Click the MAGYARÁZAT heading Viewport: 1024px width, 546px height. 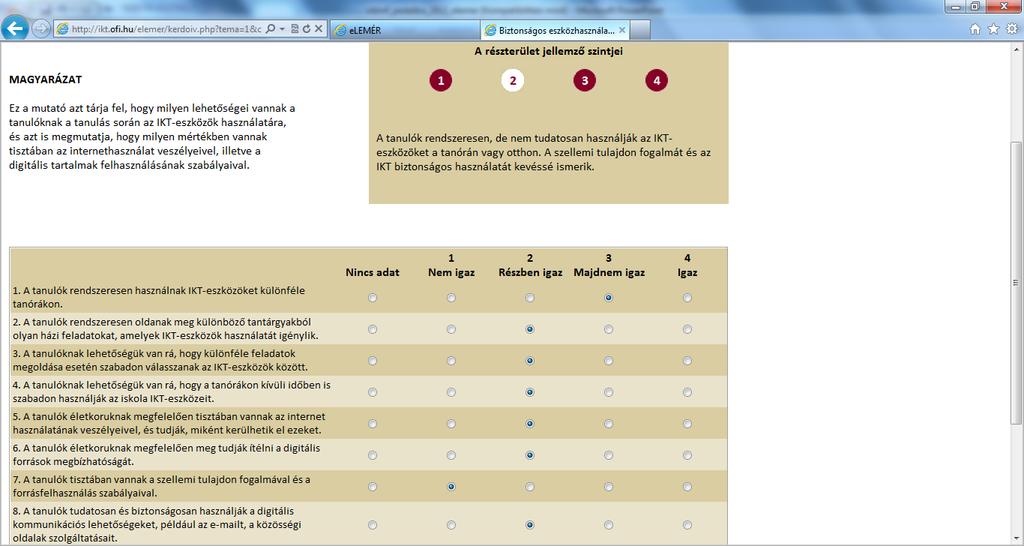(46, 80)
